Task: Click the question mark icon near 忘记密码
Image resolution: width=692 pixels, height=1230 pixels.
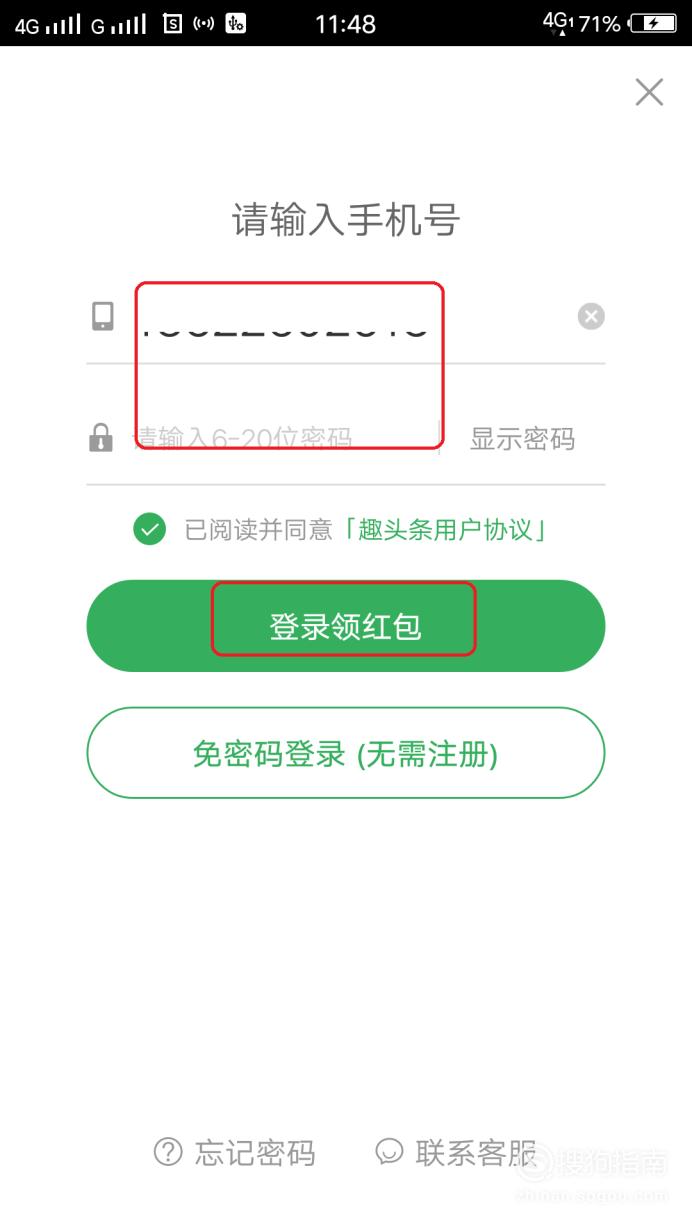Action: click(x=167, y=1152)
